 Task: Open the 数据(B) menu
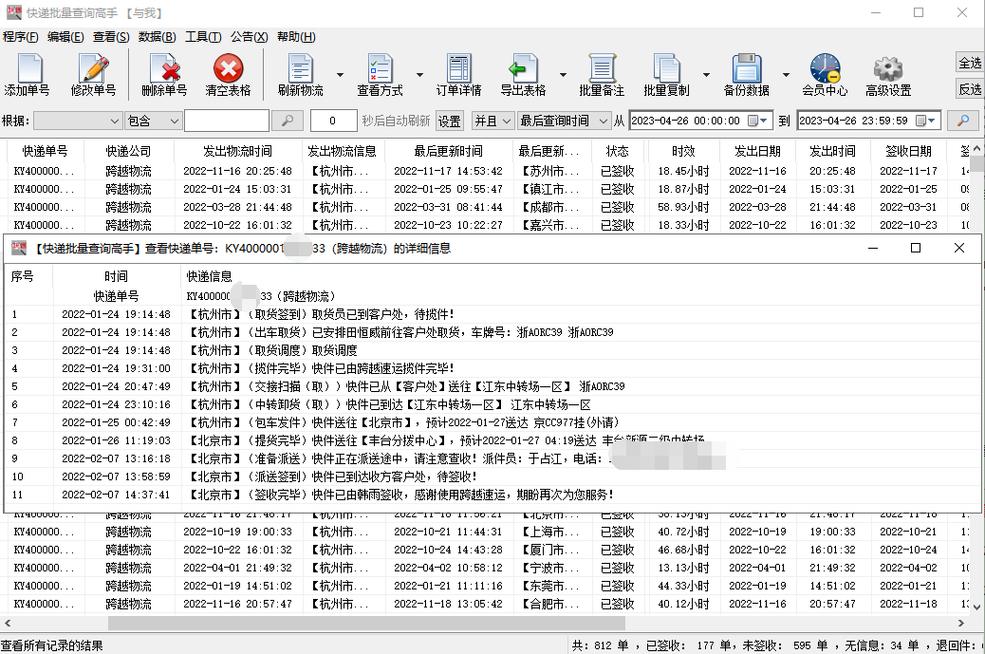tap(155, 36)
